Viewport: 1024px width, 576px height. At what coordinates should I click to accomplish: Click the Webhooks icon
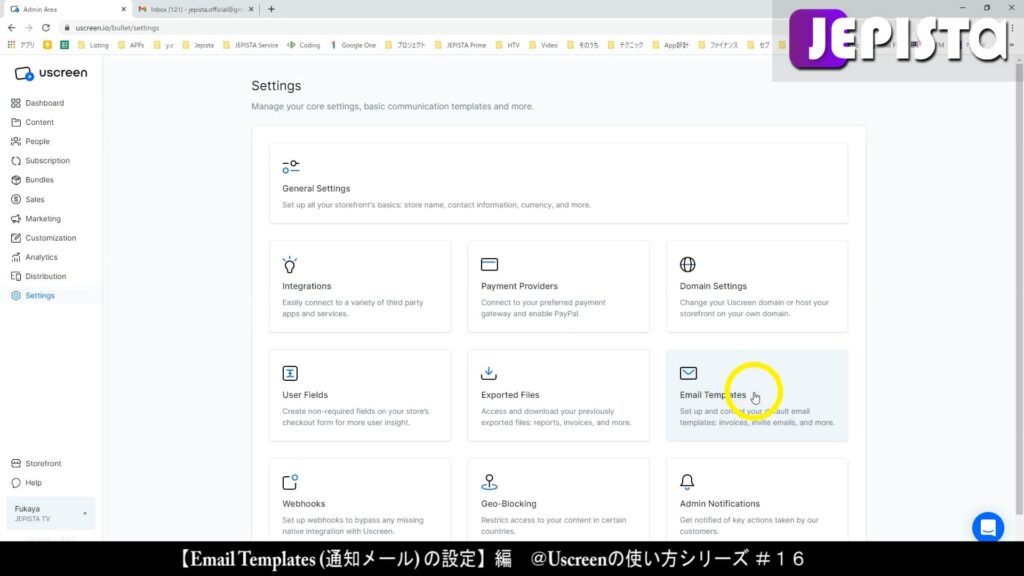click(290, 482)
